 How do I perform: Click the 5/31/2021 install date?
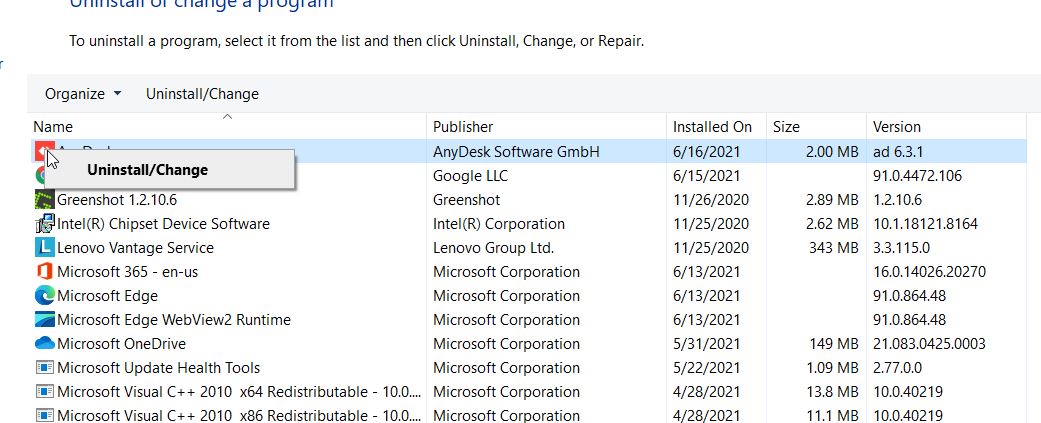[x=706, y=343]
